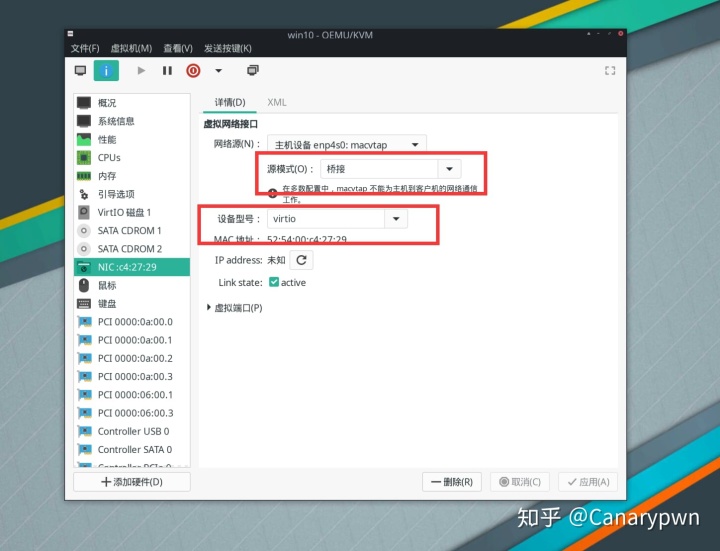Select 内存 memory entry
The width and height of the screenshot is (720, 551).
click(132, 176)
